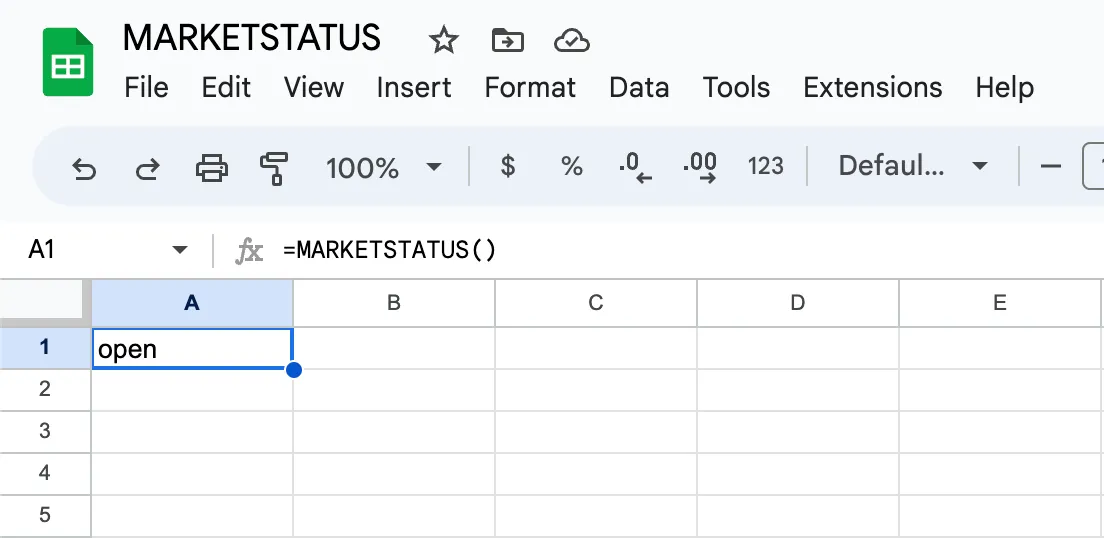Rename the MARKETSTATUS document title
This screenshot has width=1104, height=538.
[252, 38]
